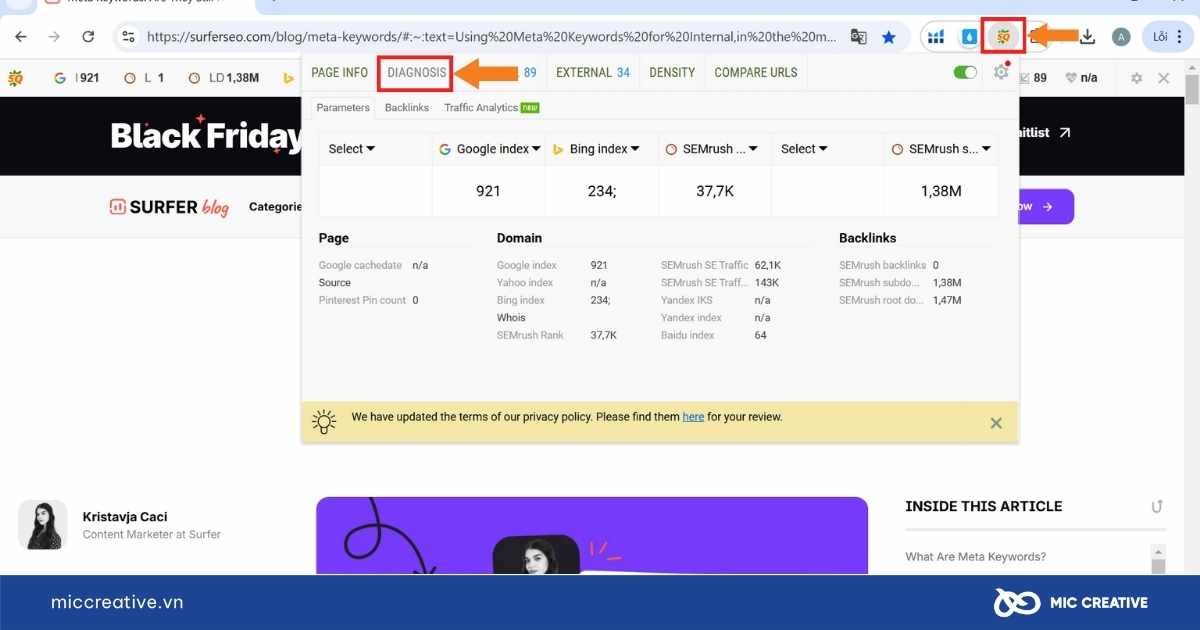Click the n/a heart icon in SEObar

[x=1081, y=77]
